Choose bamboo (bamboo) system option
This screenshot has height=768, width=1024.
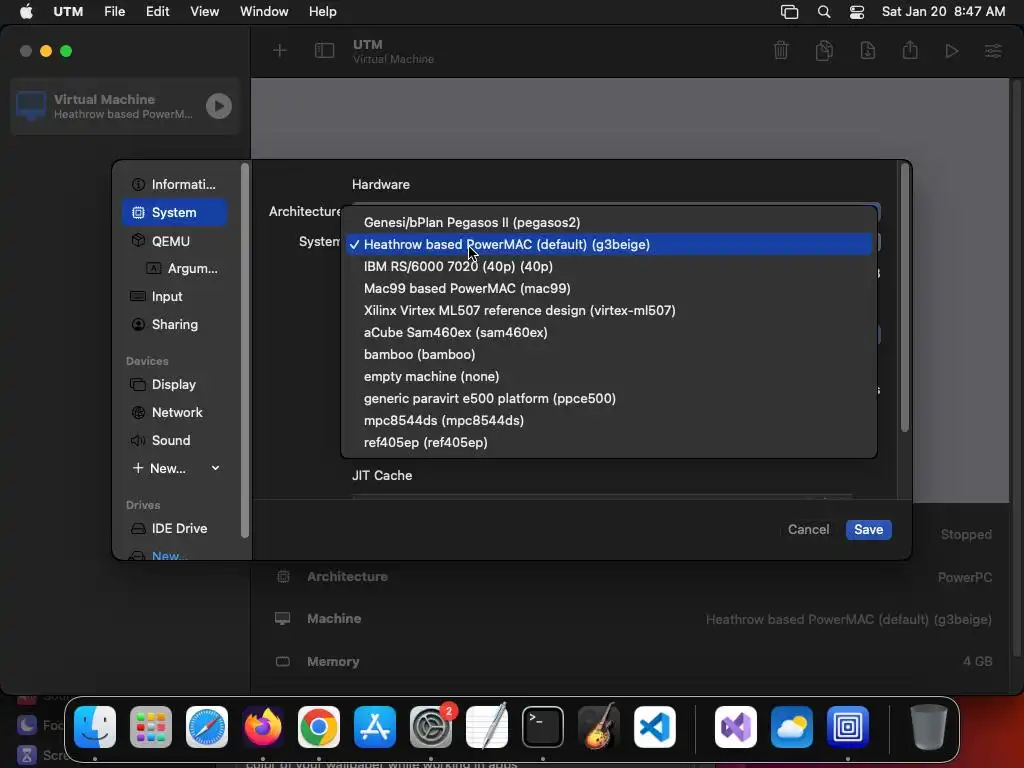[609, 355]
